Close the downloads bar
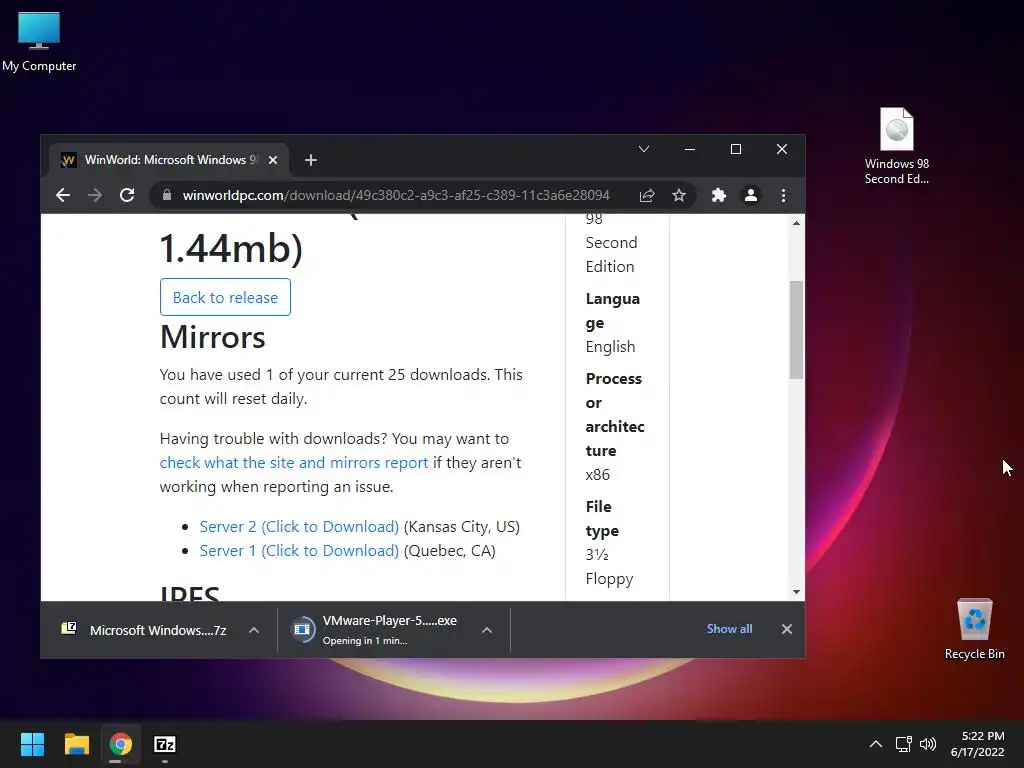 [x=787, y=629]
